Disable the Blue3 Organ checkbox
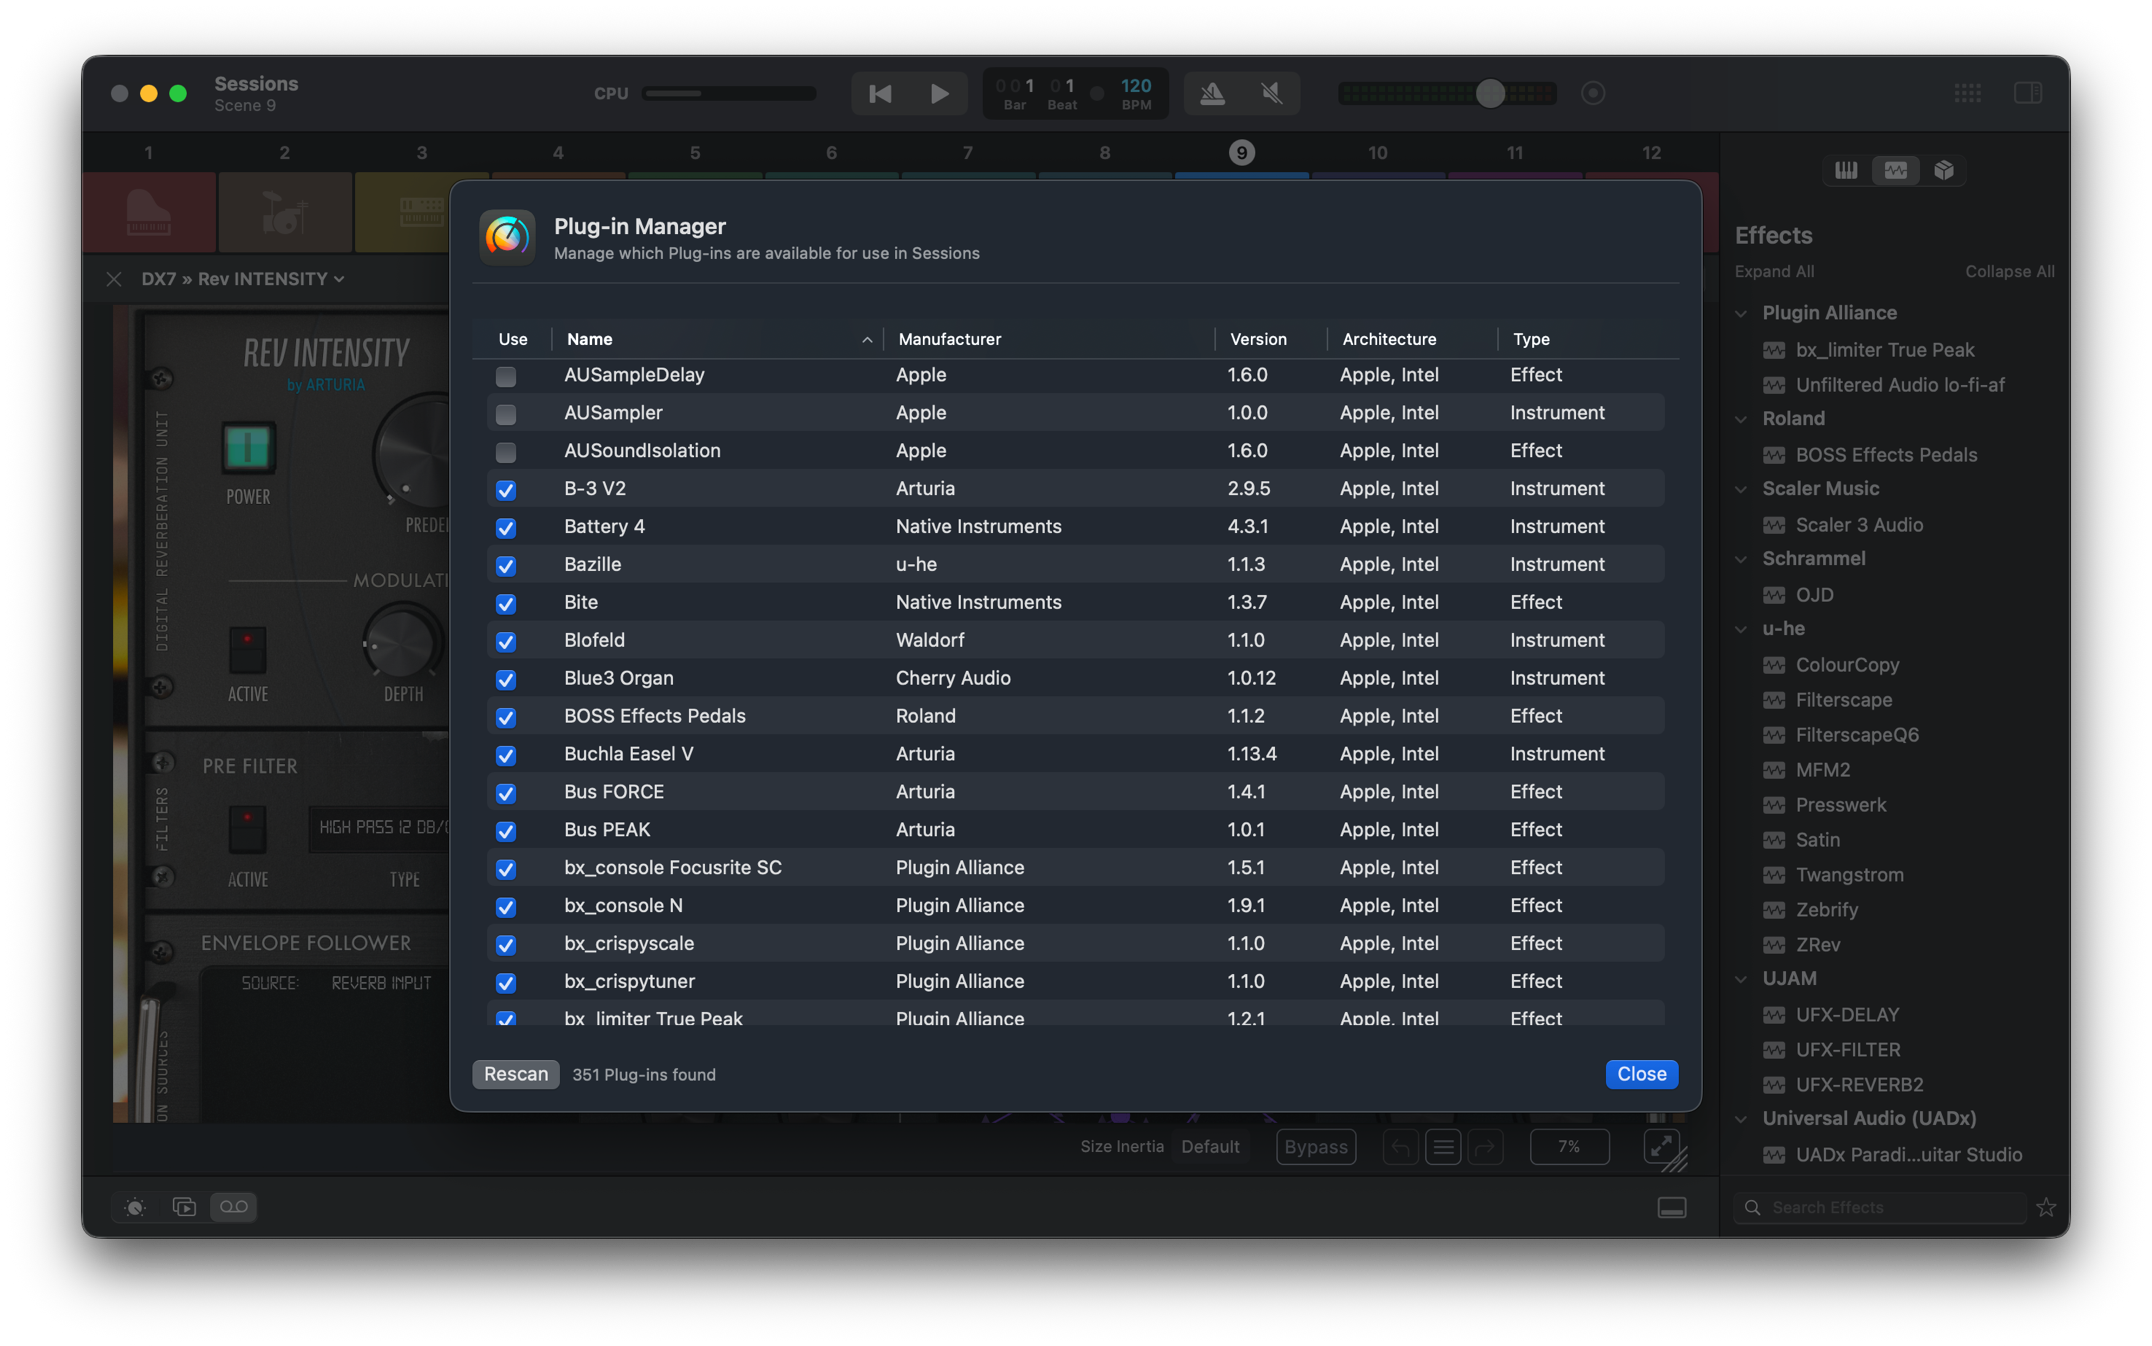Viewport: 2152px width, 1346px height. (506, 680)
